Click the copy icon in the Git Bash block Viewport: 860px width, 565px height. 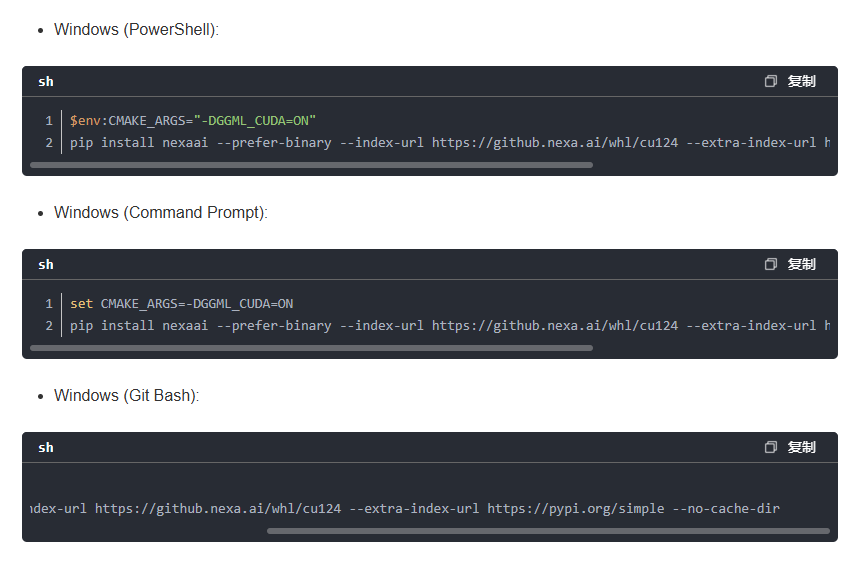(771, 447)
